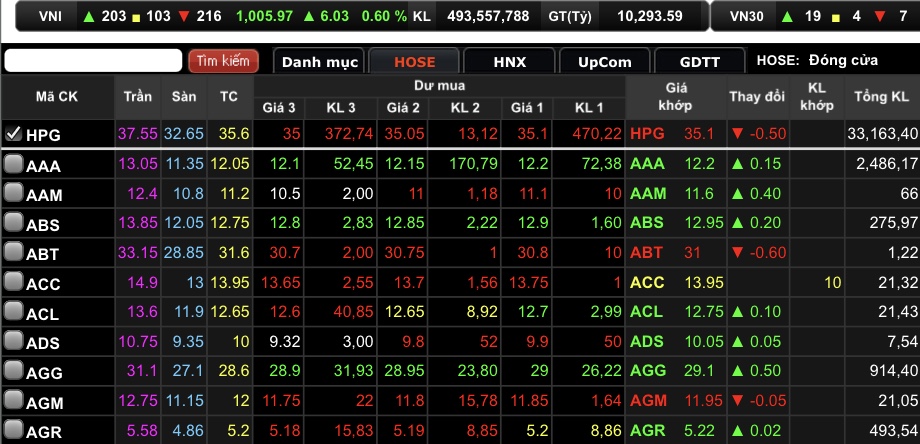Click the HPG red symbol in Giá khớp
Screen dimensions: 920x444
point(647,134)
